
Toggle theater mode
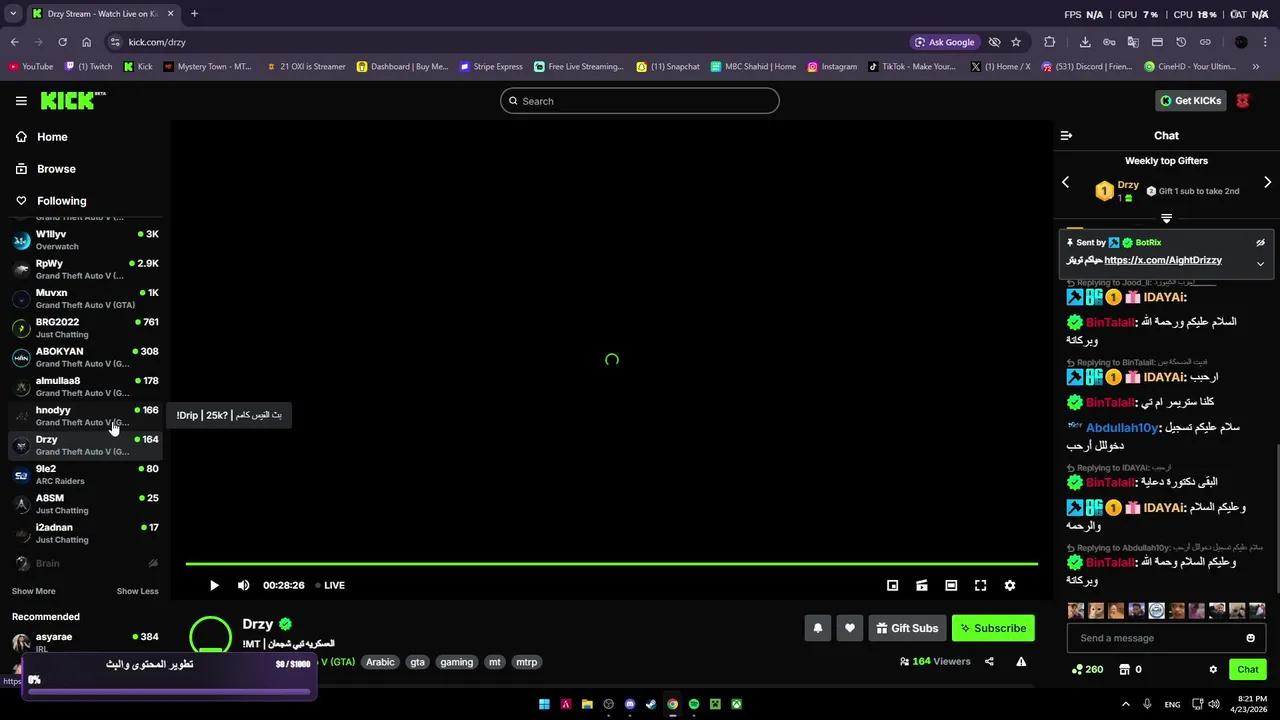click(951, 585)
